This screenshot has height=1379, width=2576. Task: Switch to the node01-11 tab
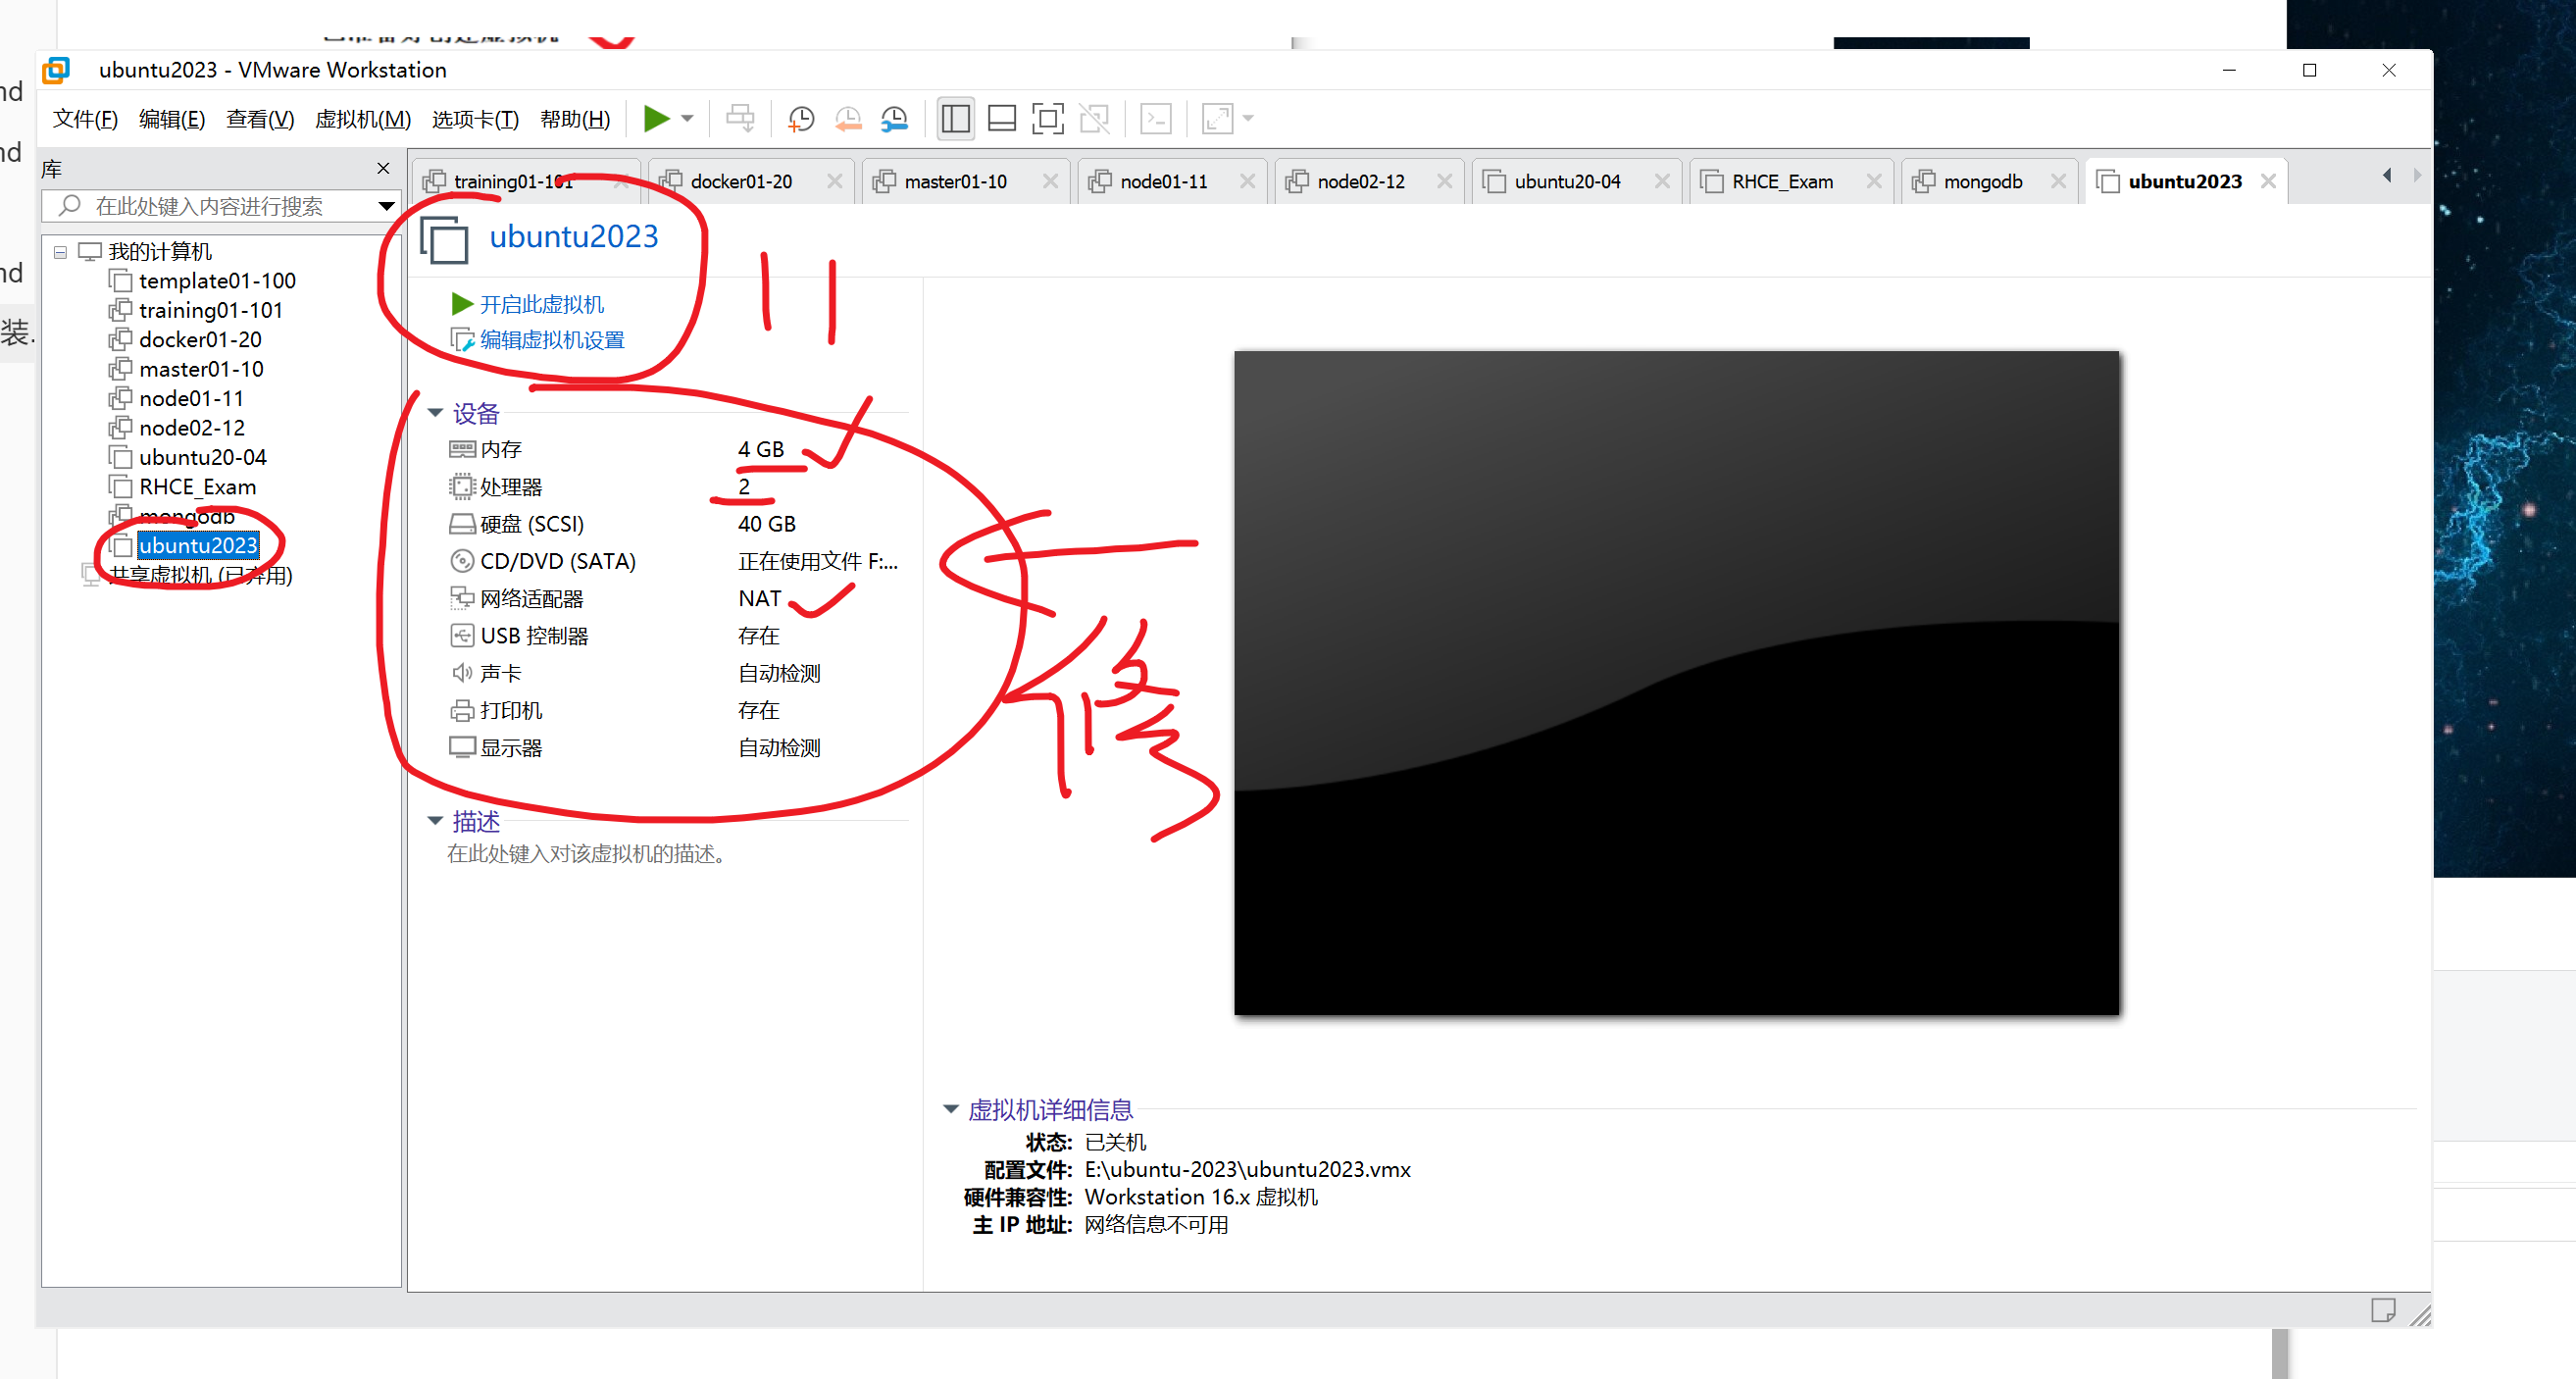[1163, 181]
